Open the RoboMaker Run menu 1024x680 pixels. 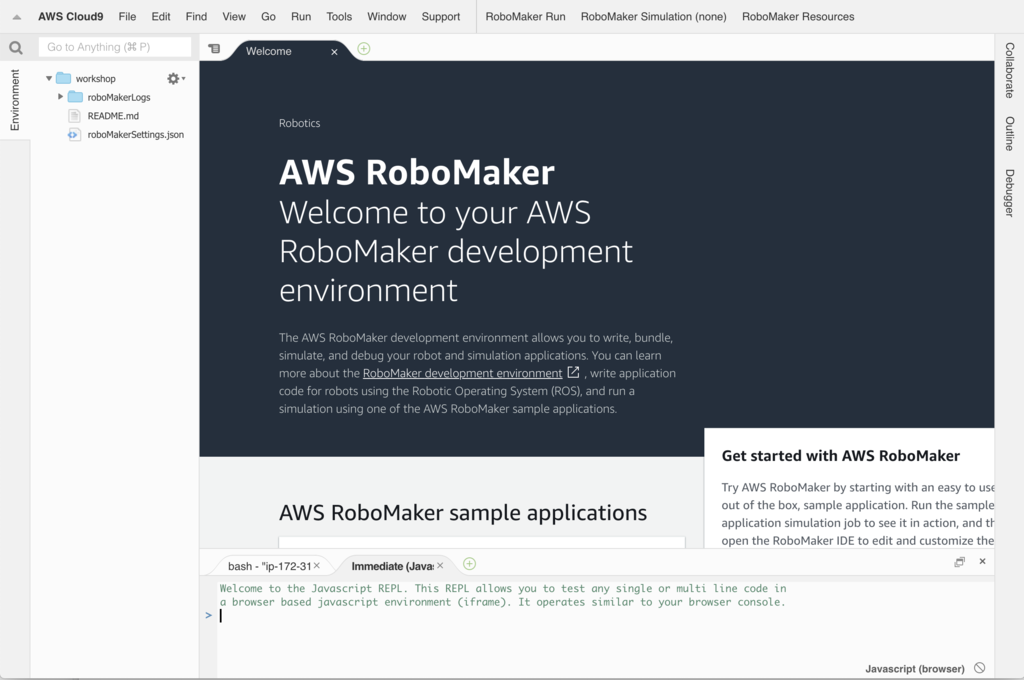[526, 17]
